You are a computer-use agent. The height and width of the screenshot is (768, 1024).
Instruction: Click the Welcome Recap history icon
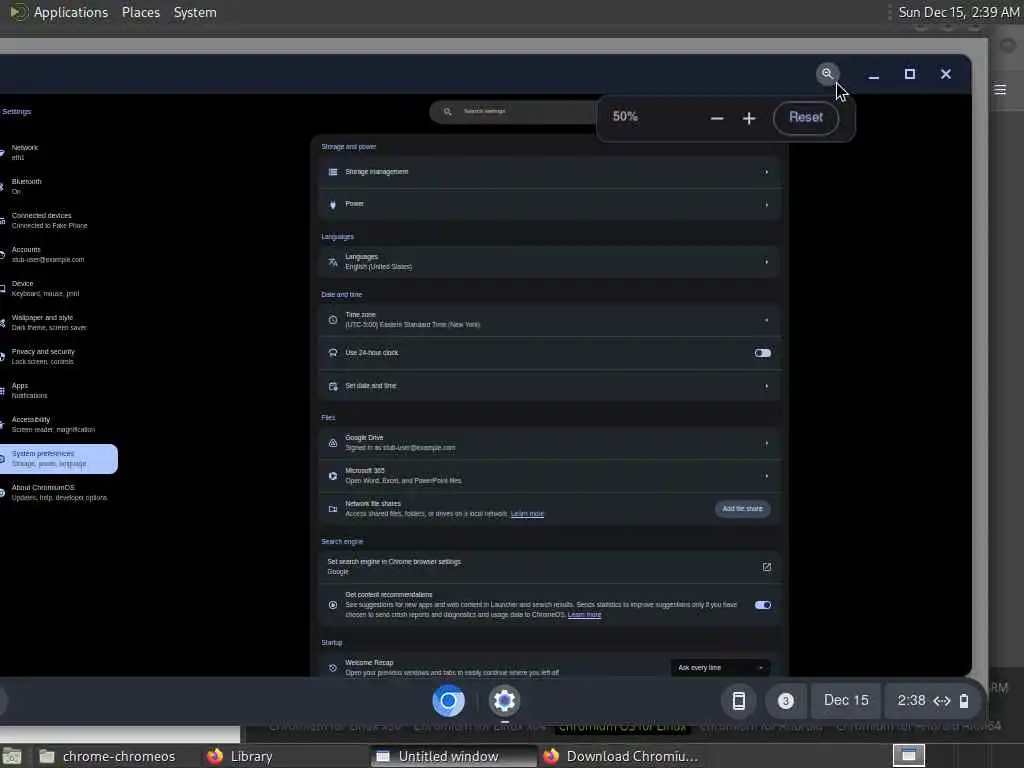point(333,667)
